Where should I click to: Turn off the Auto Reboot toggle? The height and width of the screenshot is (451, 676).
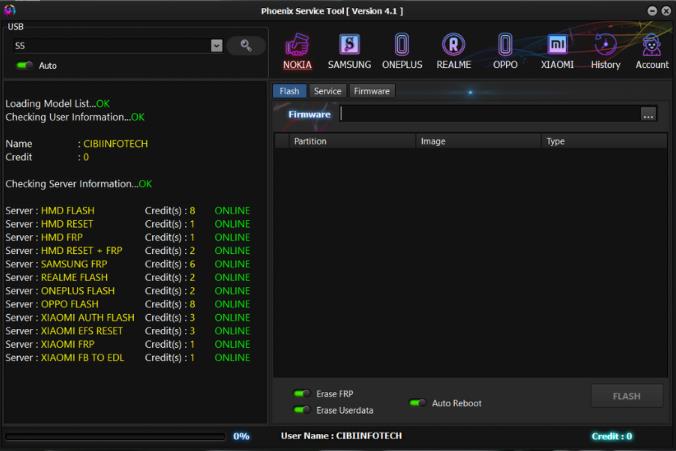pyautogui.click(x=417, y=403)
